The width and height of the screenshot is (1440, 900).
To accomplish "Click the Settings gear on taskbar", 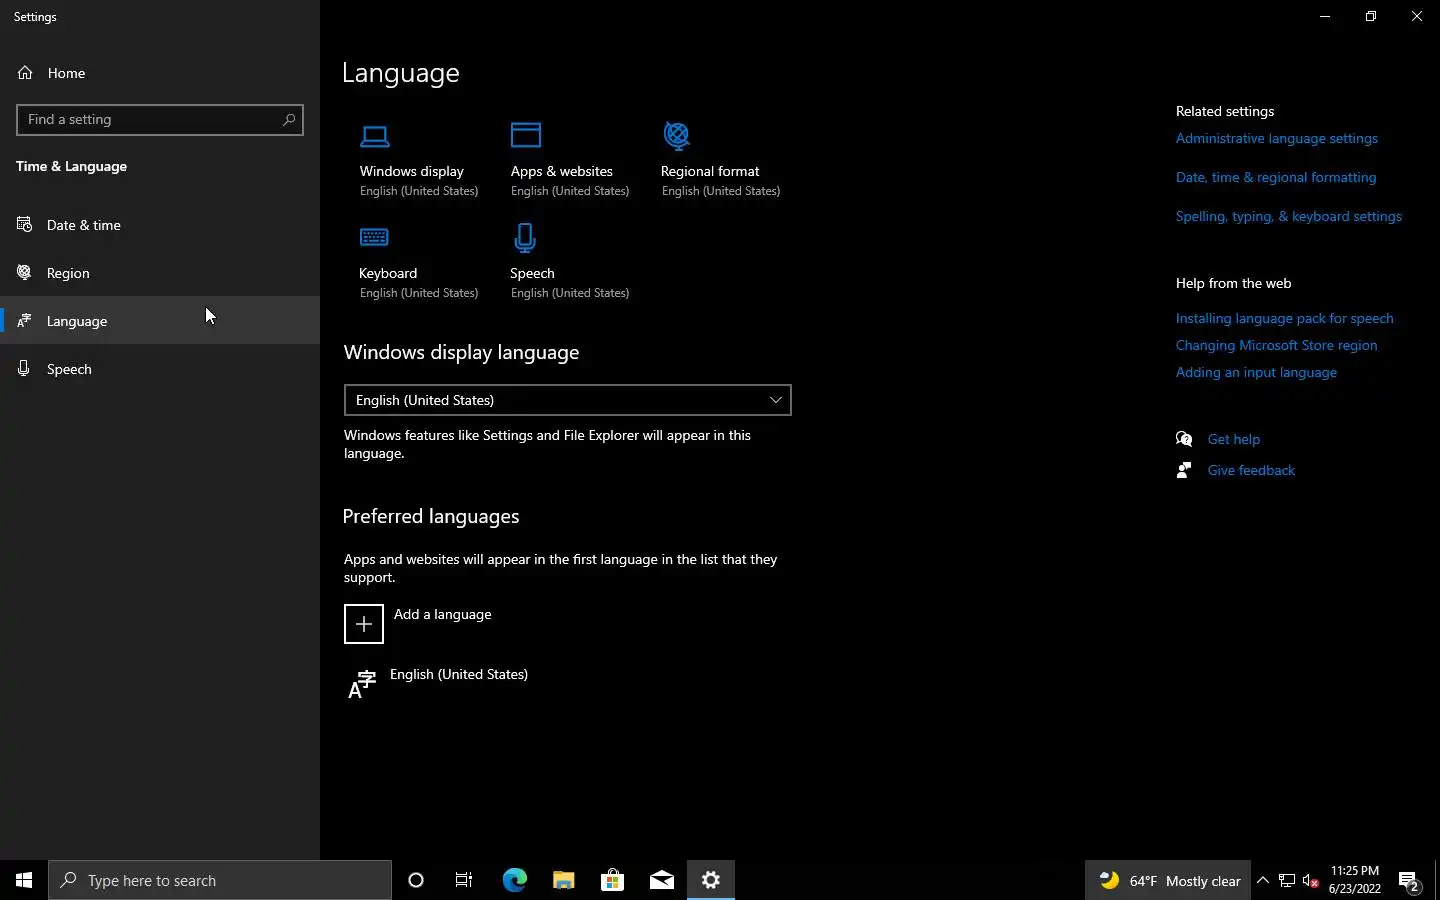I will pyautogui.click(x=711, y=880).
